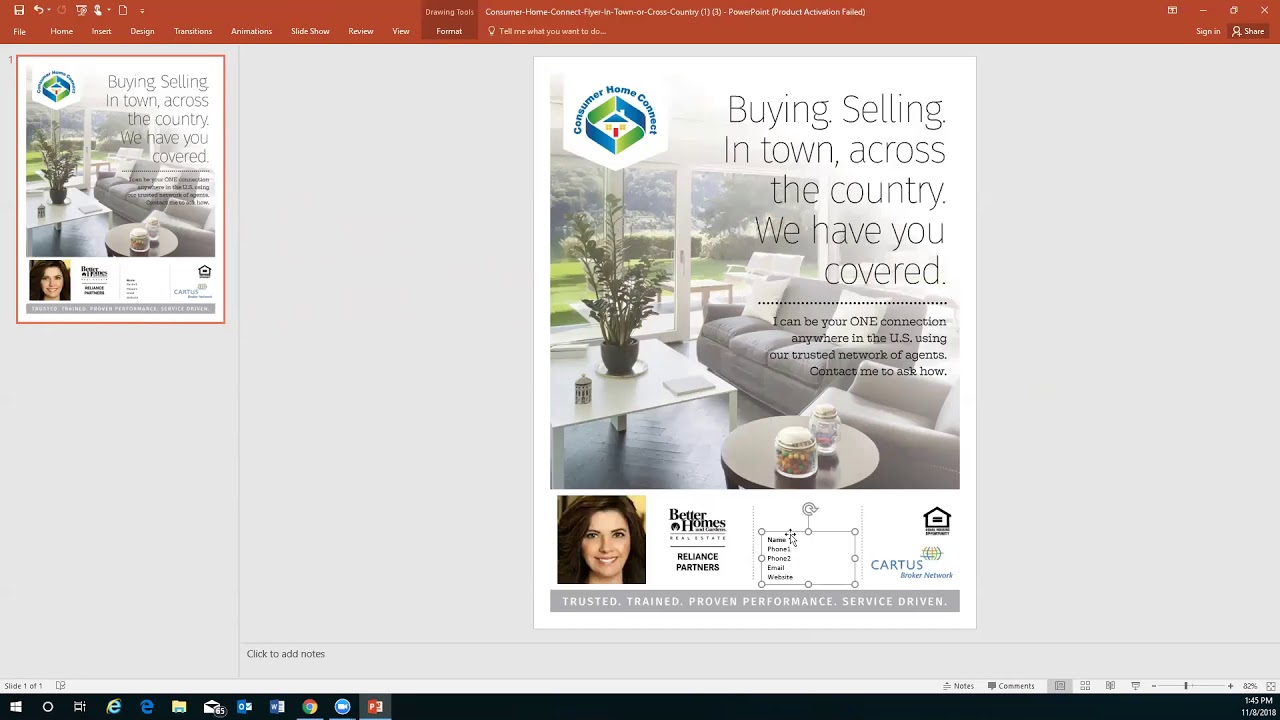The height and width of the screenshot is (720, 1280).
Task: Switch to the Home ribbon tab
Action: (61, 31)
